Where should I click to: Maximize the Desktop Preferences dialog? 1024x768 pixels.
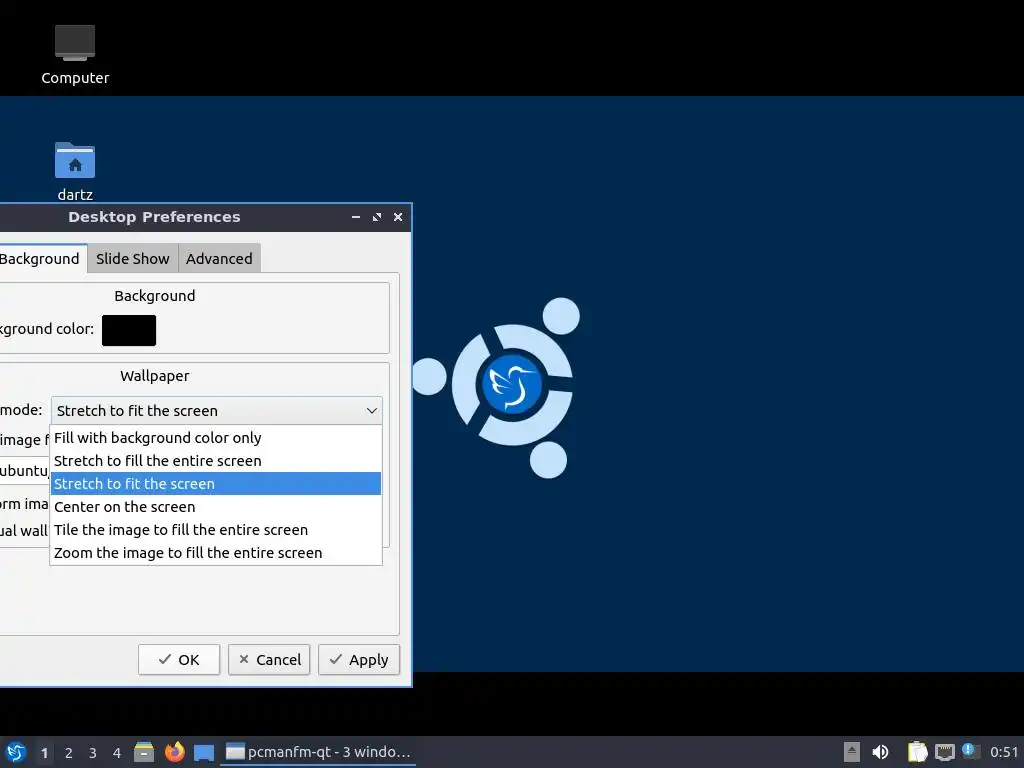click(377, 217)
